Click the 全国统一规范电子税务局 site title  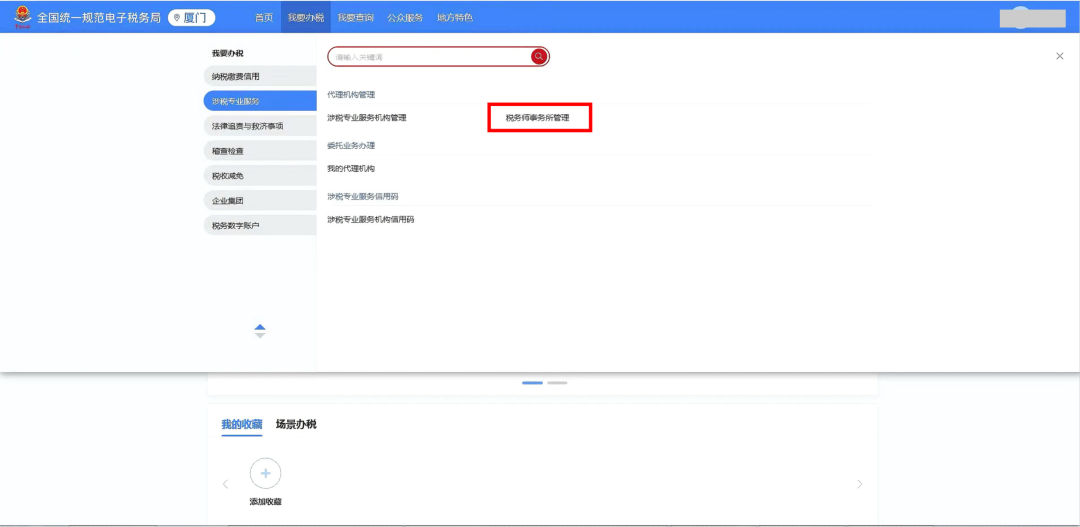click(98, 18)
